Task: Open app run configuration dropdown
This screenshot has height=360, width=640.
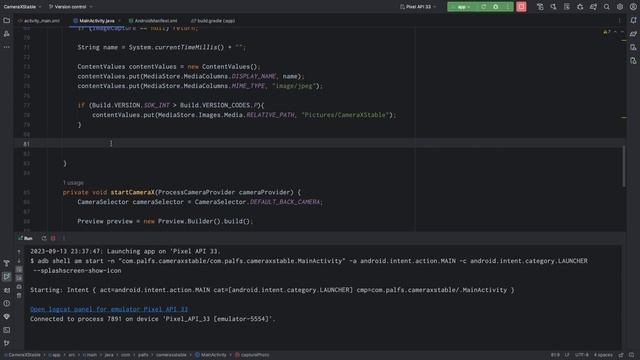Action: pyautogui.click(x=462, y=7)
